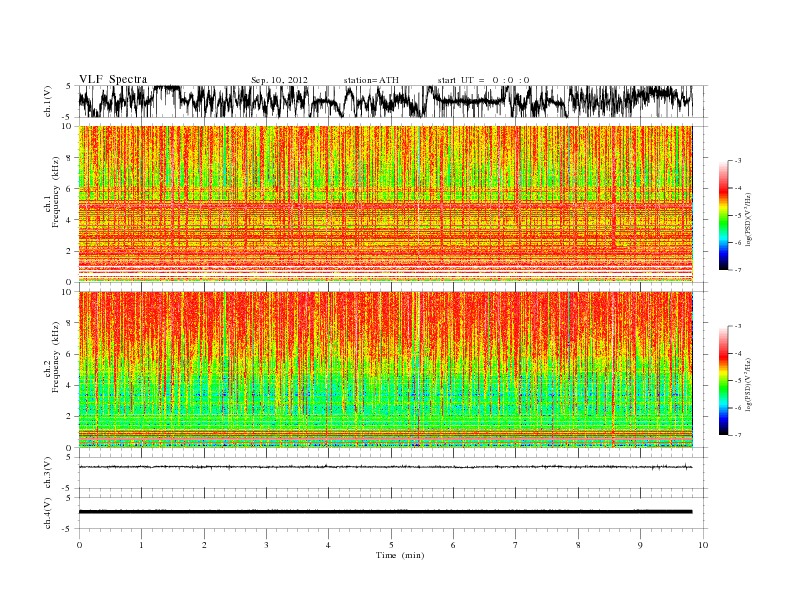
Task: Click time-axis tick label "5"
Action: [x=391, y=545]
